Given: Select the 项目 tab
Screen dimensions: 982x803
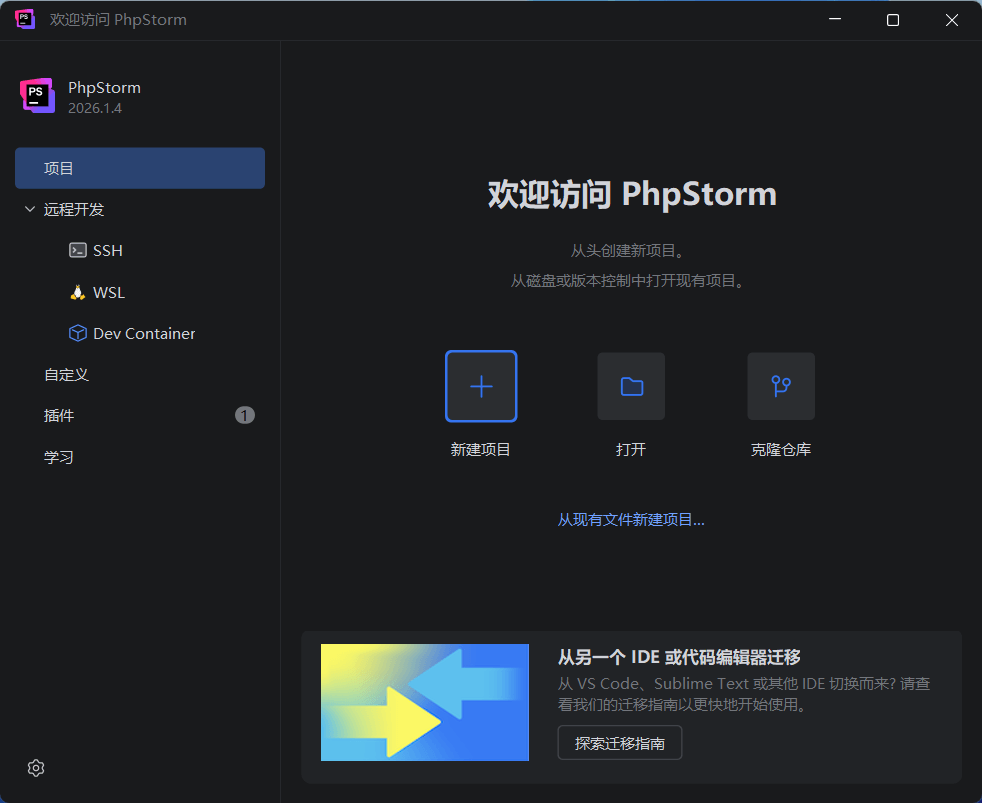Looking at the screenshot, I should [140, 168].
